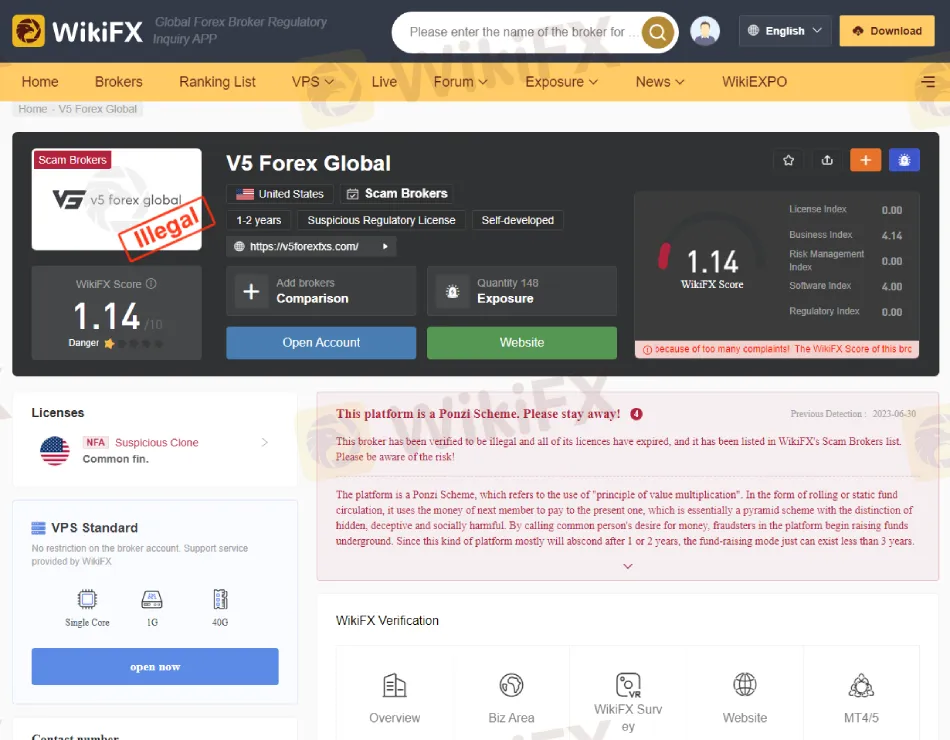The image size is (950, 740).
Task: Click the WikiFX Verification heading
Action: [x=387, y=621]
